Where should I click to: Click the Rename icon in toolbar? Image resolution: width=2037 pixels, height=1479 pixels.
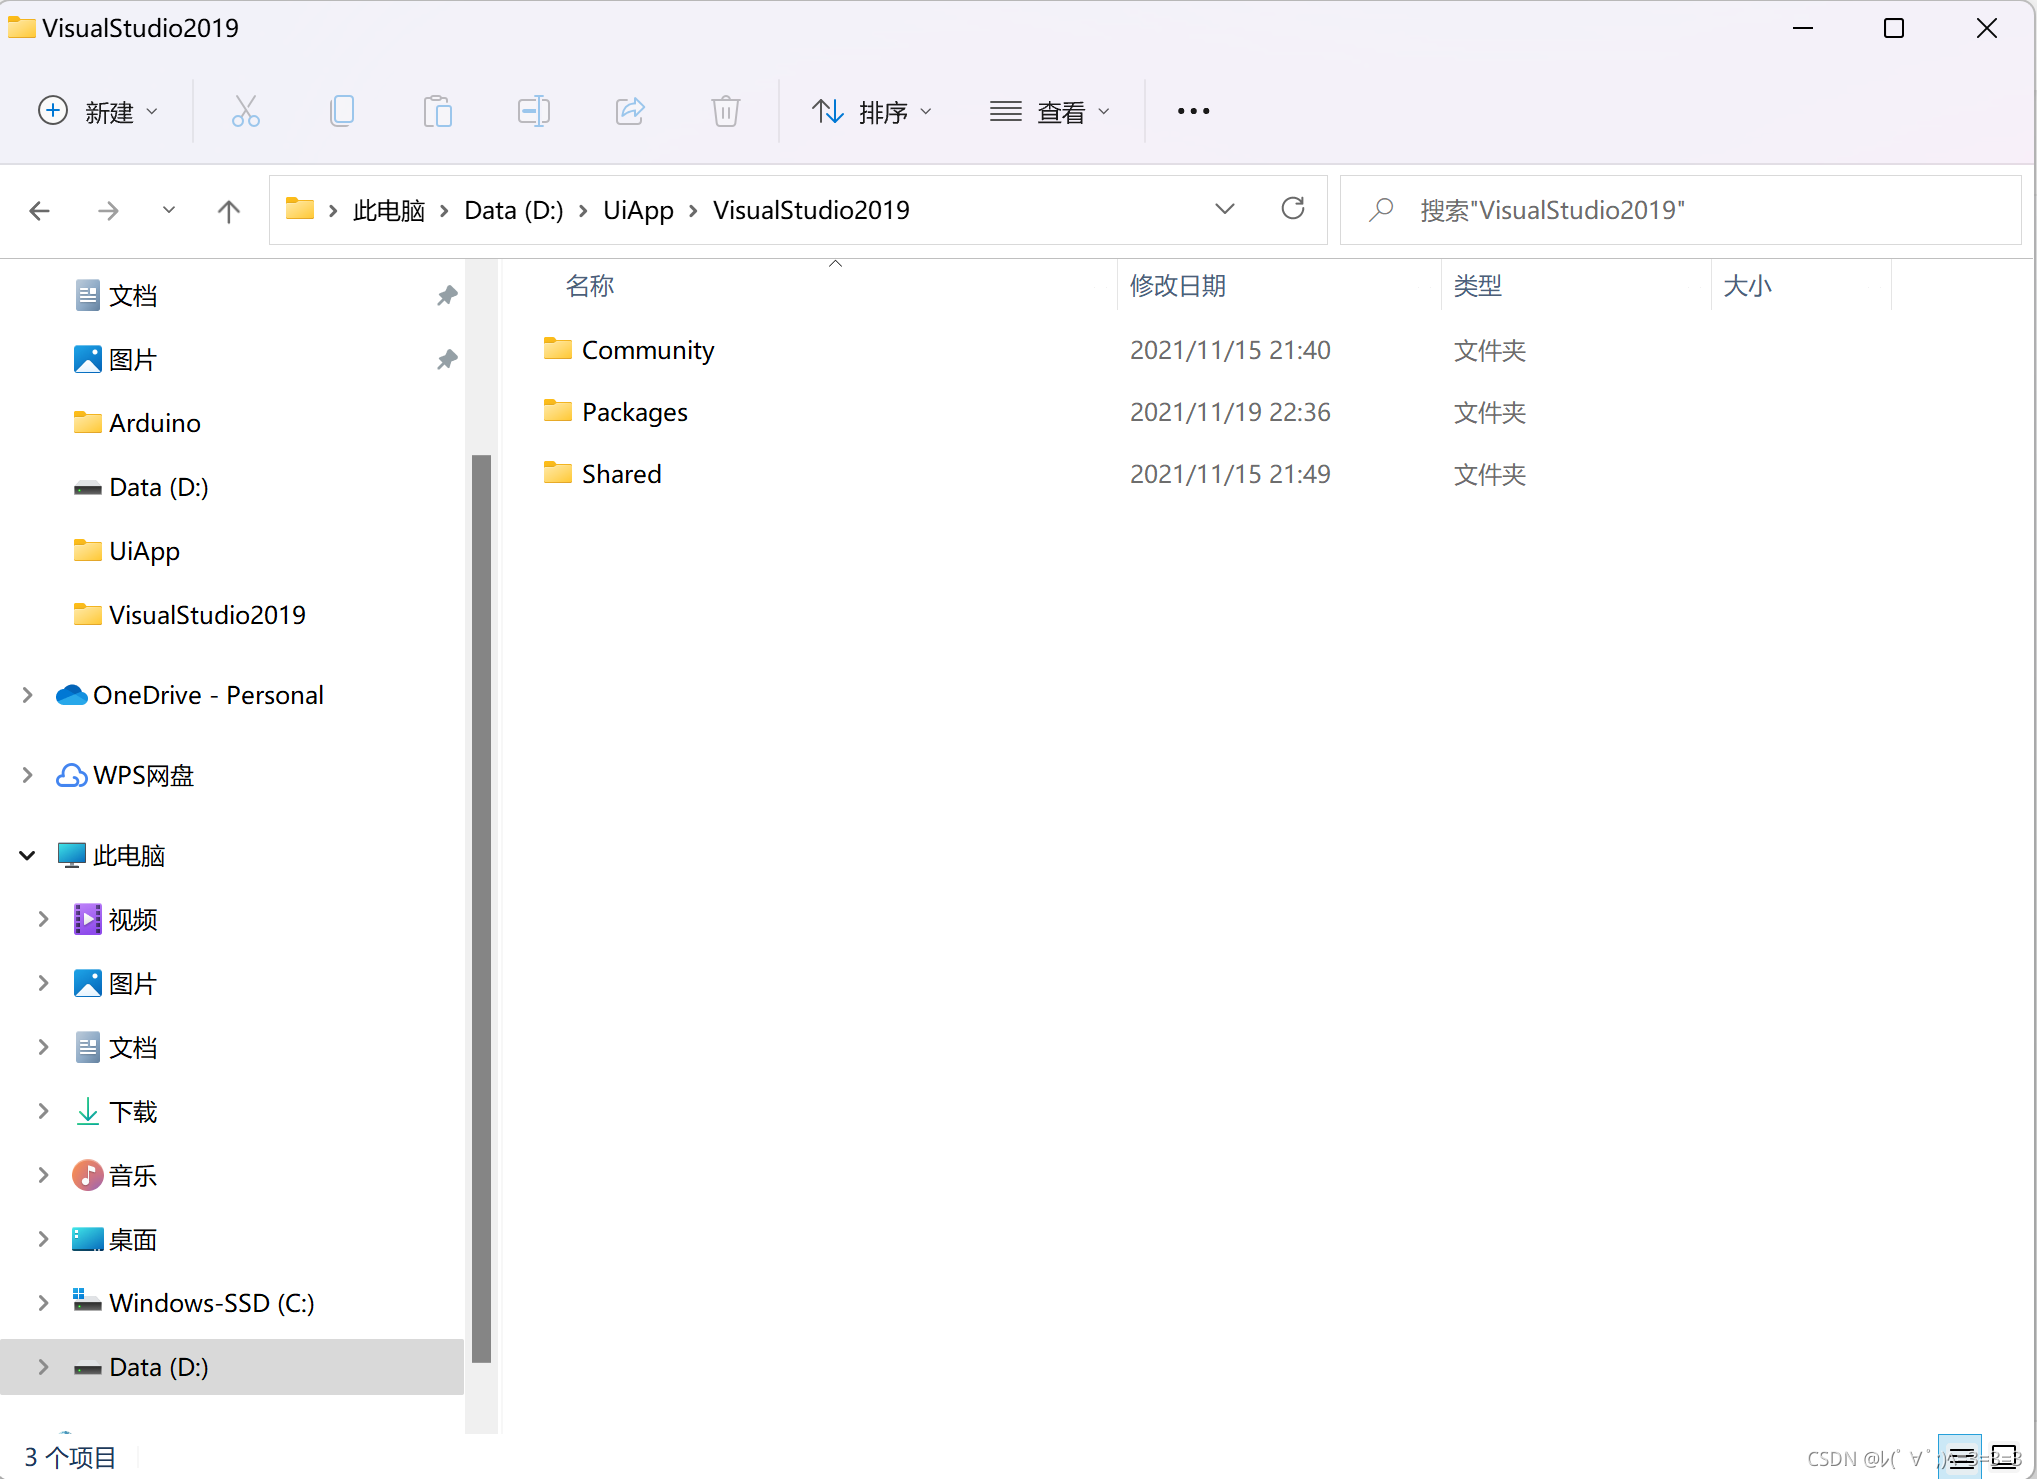[x=534, y=111]
